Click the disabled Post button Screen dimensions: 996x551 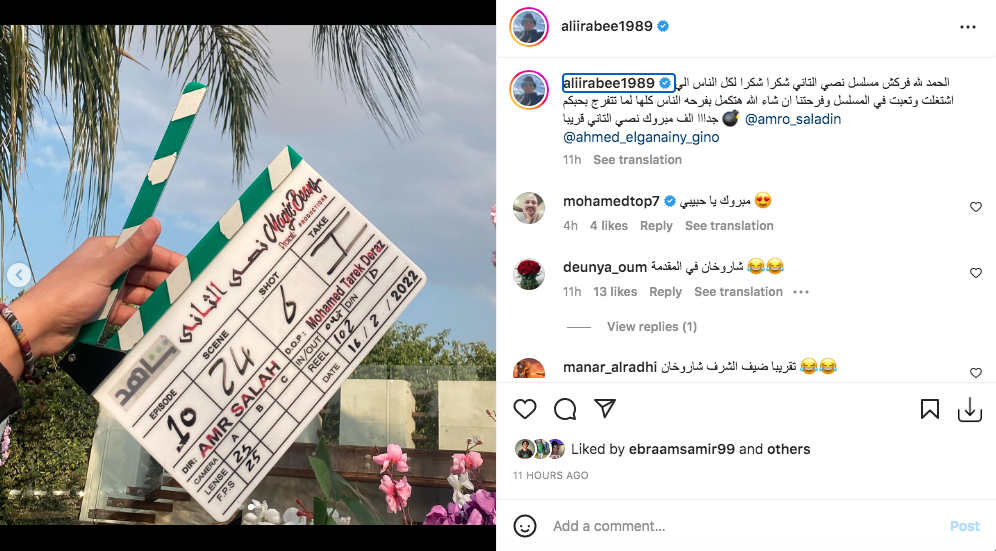coord(965,526)
